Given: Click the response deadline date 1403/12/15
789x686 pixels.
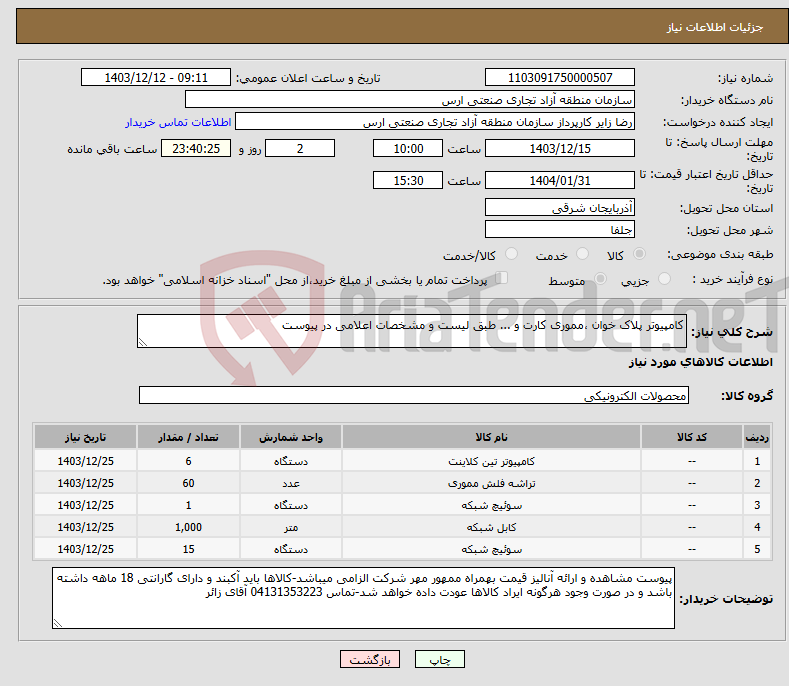Looking at the screenshot, I should point(560,148).
